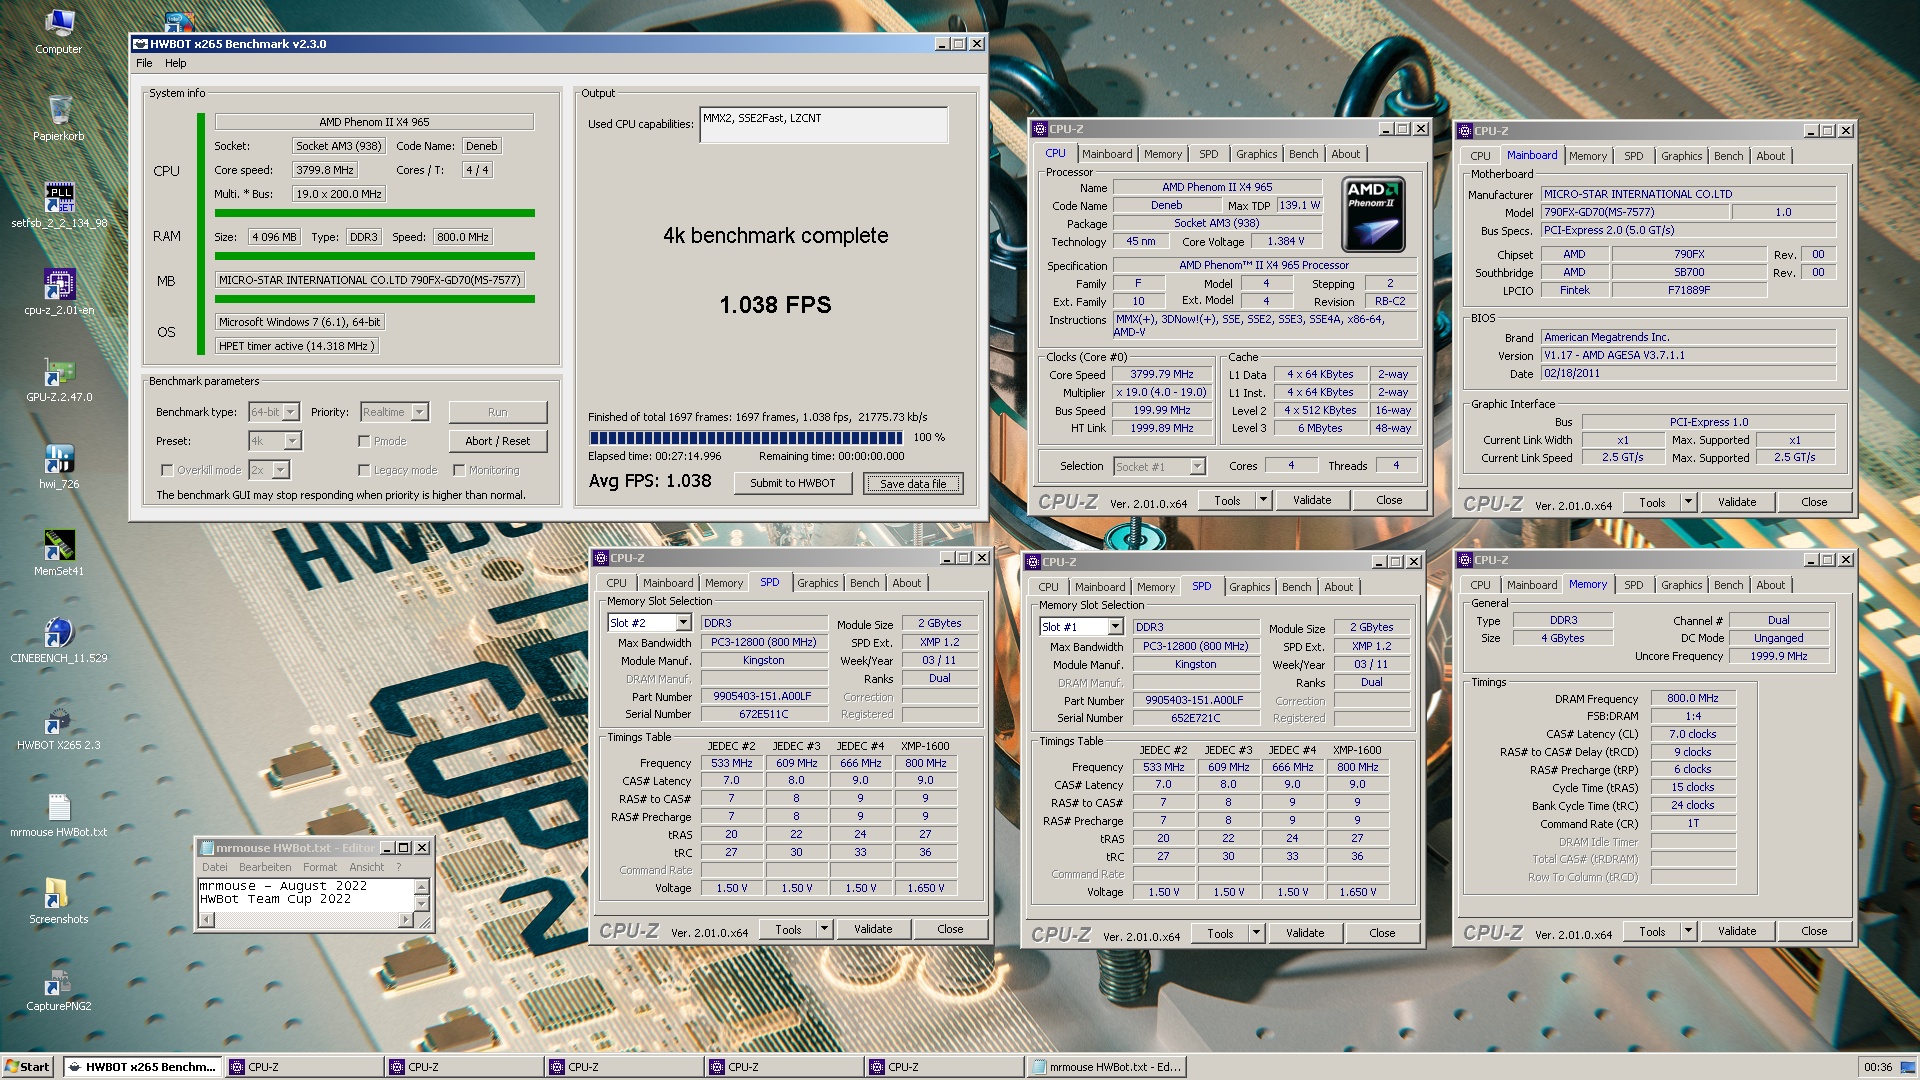
Task: Toggle the Pmode checkbox
Action: pyautogui.click(x=364, y=441)
